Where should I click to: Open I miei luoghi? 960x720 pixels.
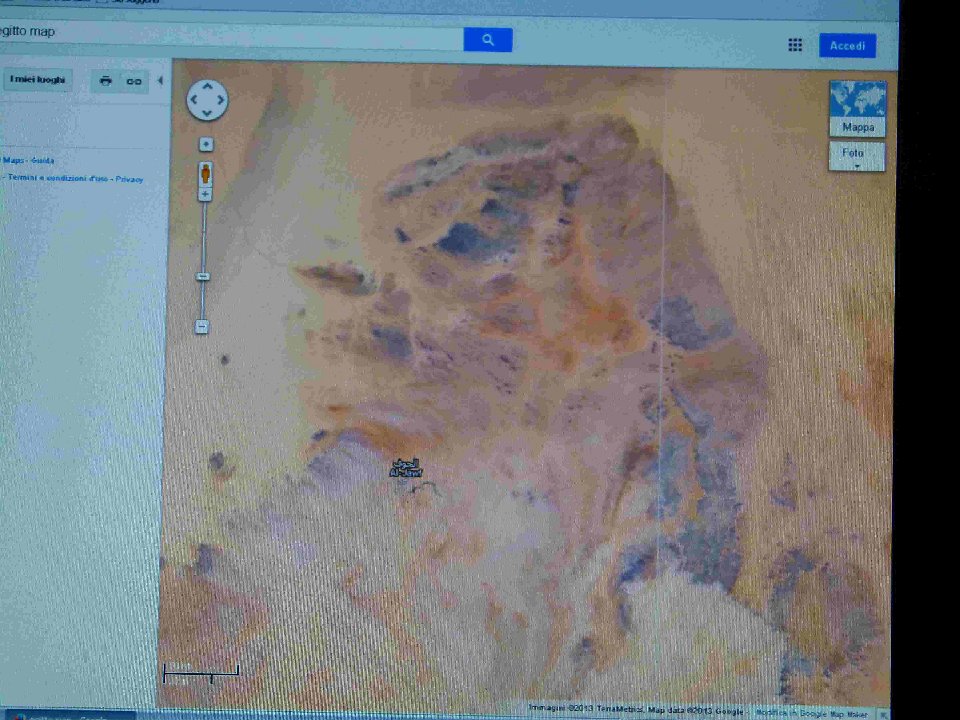coord(37,80)
